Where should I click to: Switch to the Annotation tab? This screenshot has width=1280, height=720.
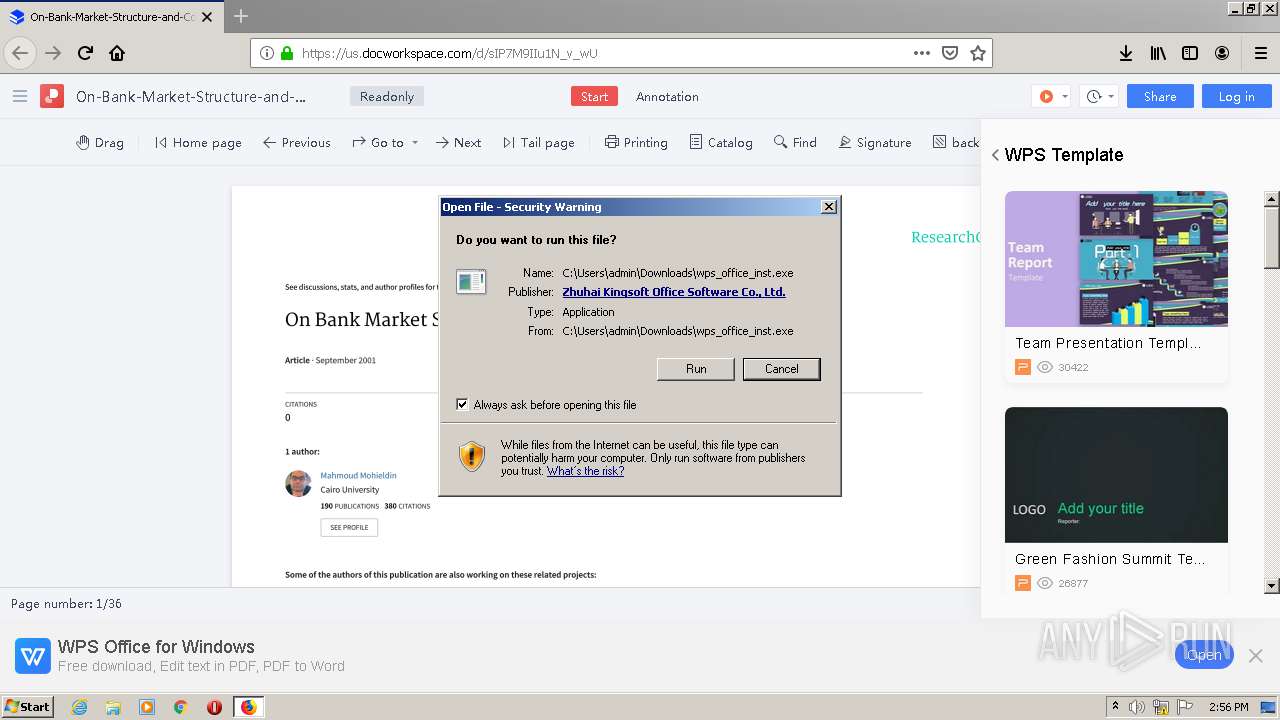point(667,96)
